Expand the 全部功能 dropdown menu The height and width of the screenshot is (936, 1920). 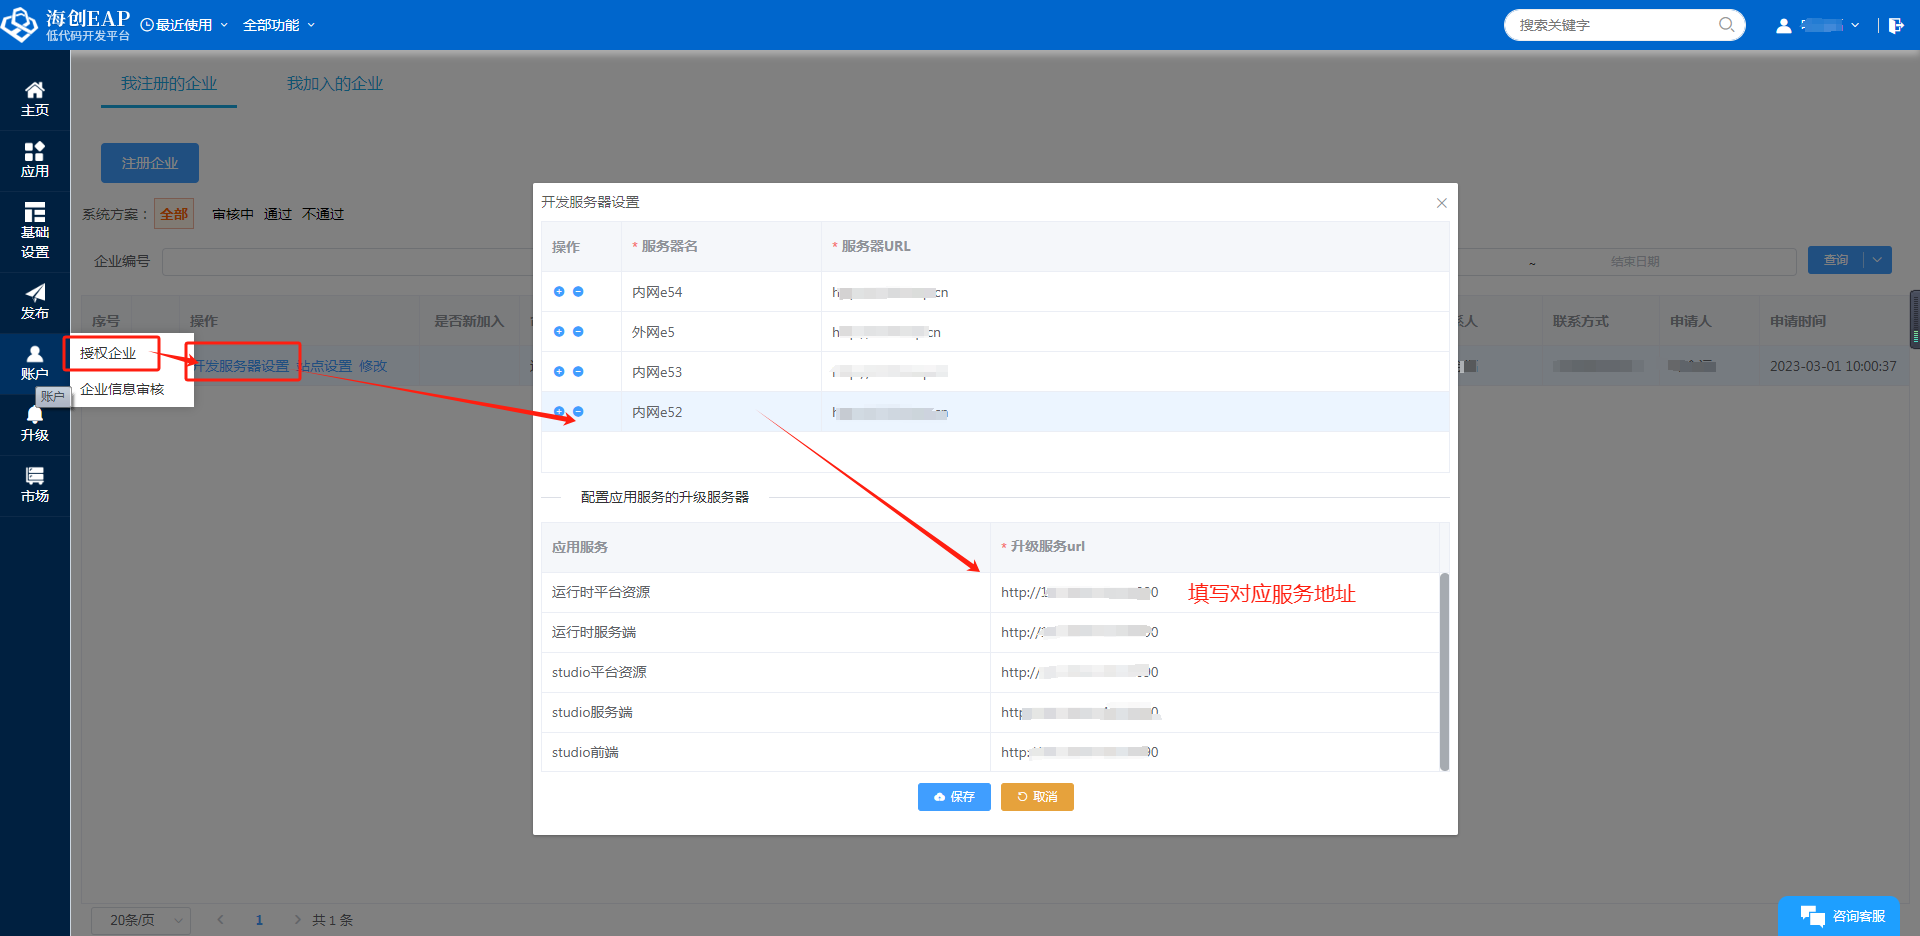point(278,25)
